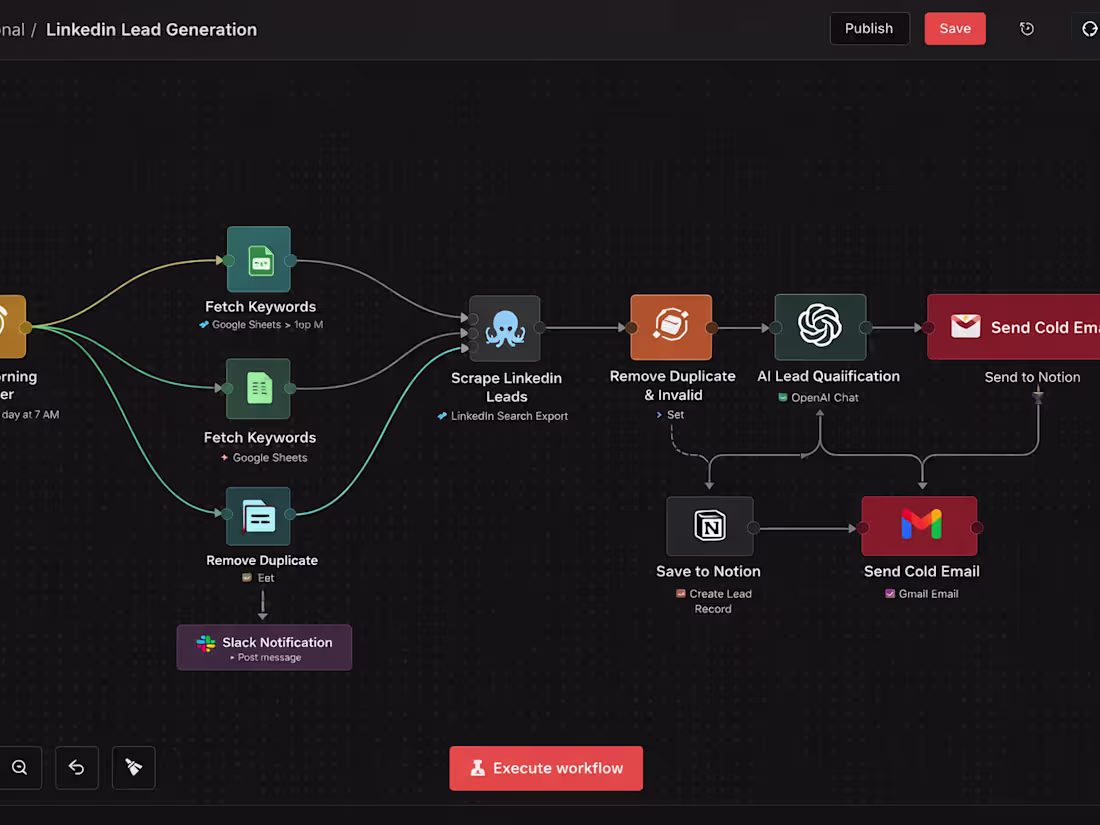
Task: Click the 'OpenAI Chat' subtitle
Action: 825,398
